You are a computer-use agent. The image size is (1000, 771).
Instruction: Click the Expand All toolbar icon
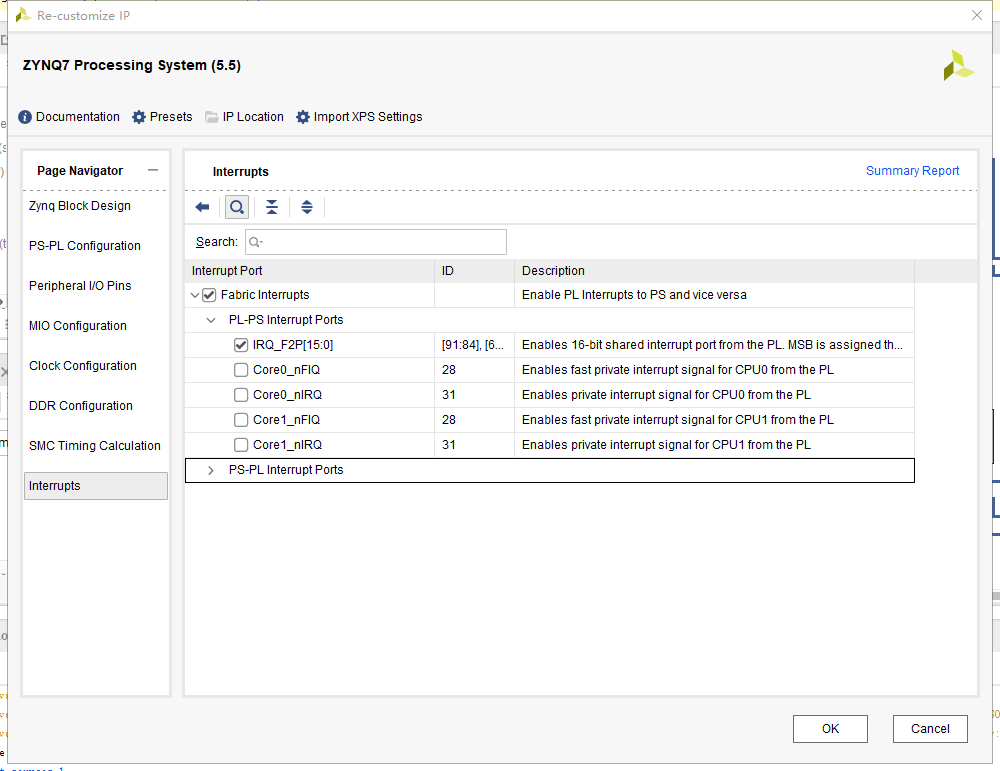pos(307,207)
